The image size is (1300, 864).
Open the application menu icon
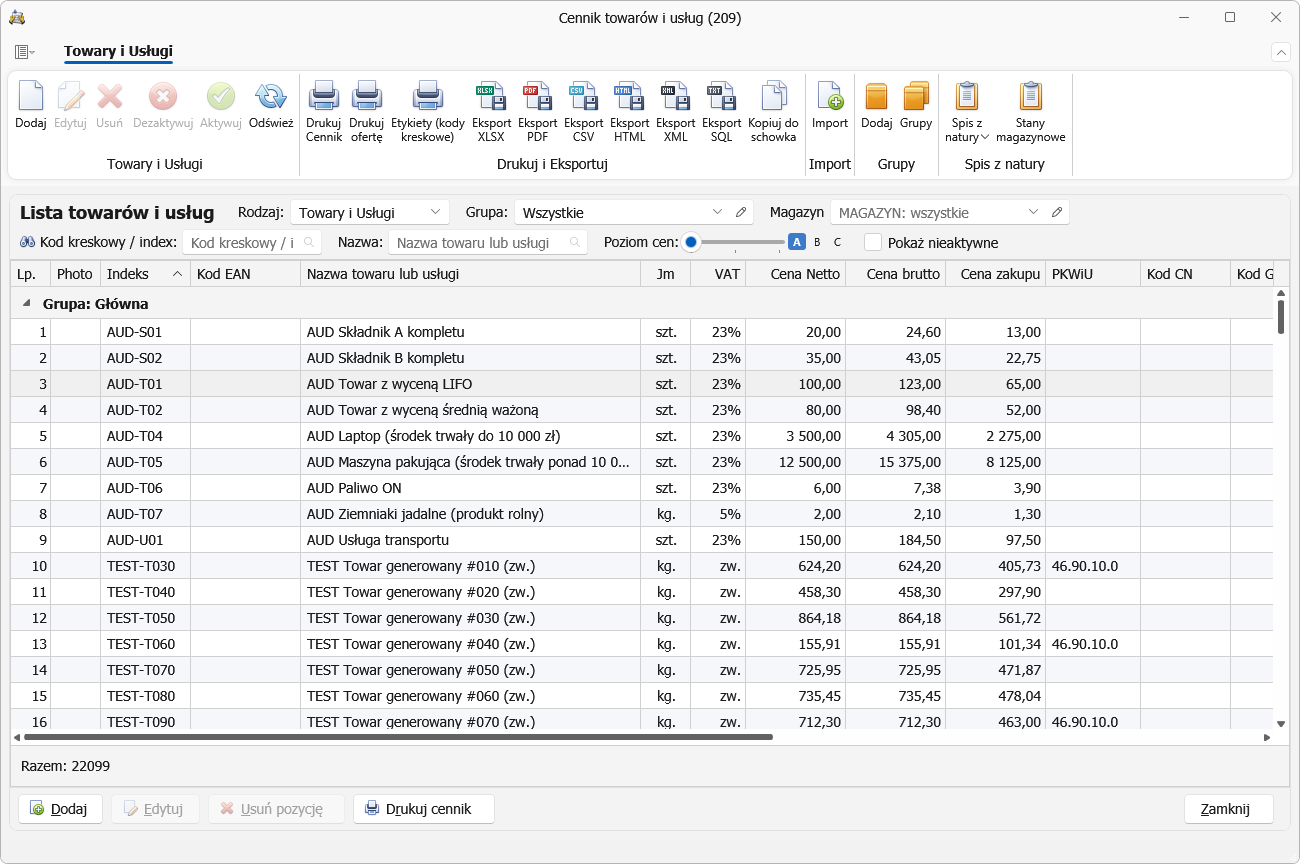(x=25, y=52)
